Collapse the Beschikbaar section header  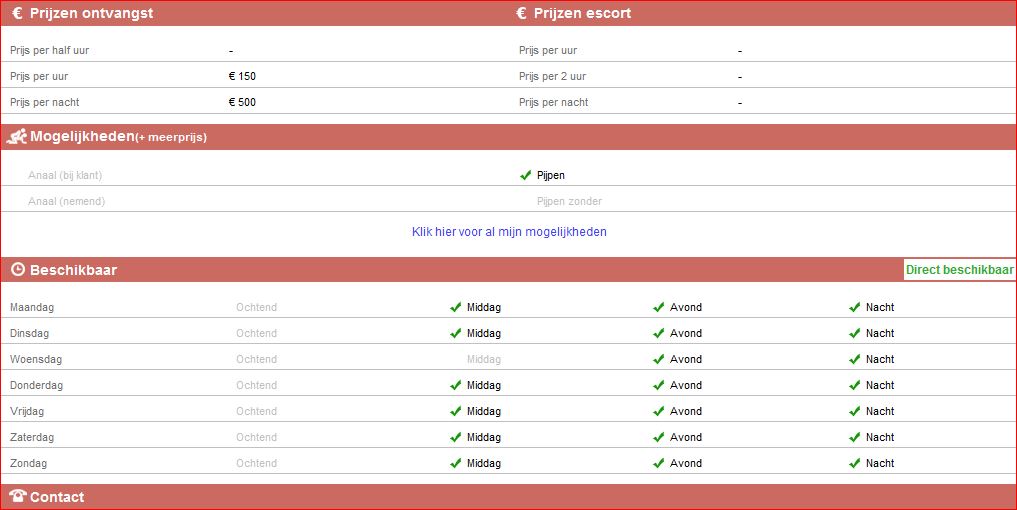tap(73, 270)
